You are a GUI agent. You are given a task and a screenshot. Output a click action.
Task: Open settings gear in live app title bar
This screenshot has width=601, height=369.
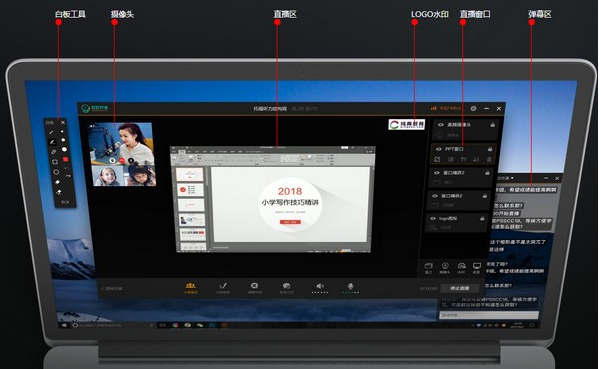tap(473, 108)
